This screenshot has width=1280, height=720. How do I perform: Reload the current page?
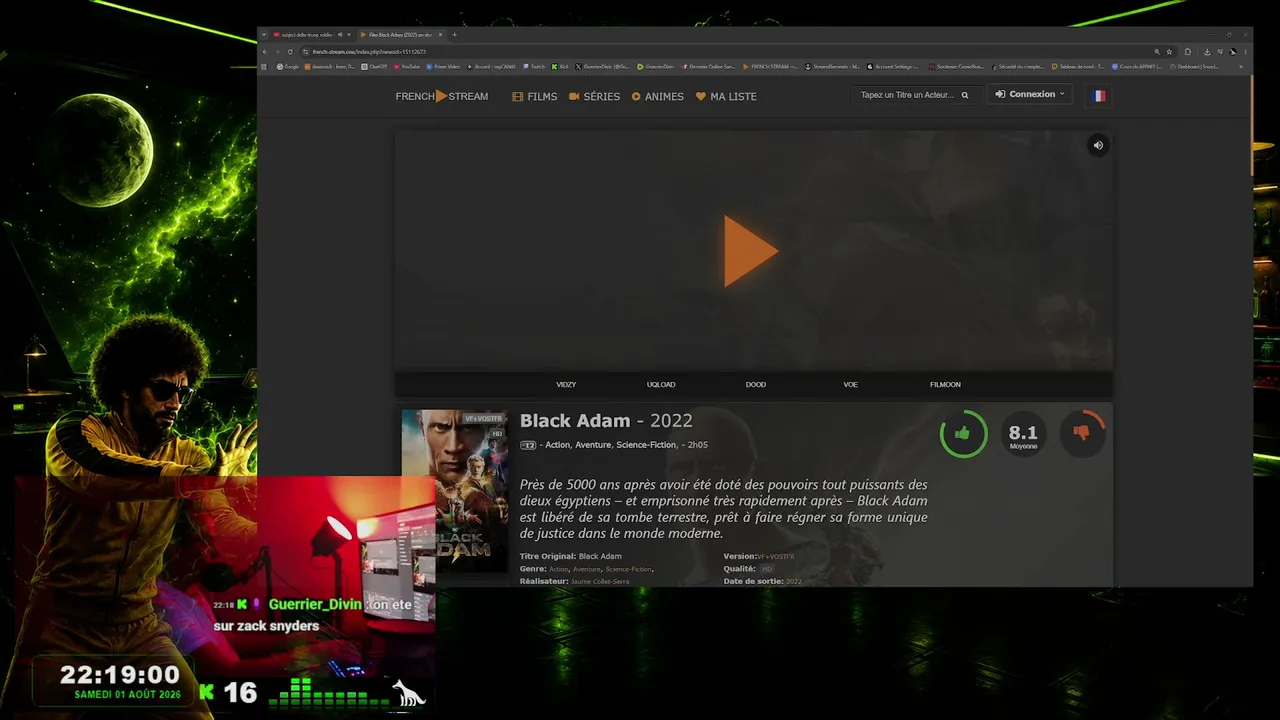291,52
